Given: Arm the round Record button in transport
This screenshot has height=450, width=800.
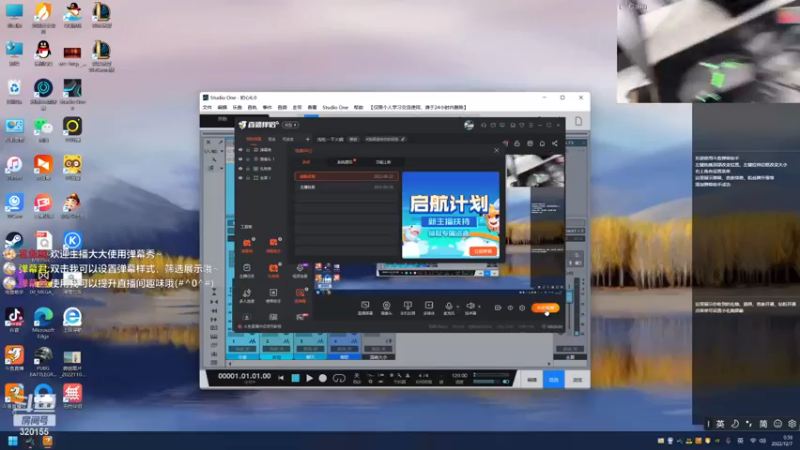Looking at the screenshot, I should point(322,379).
